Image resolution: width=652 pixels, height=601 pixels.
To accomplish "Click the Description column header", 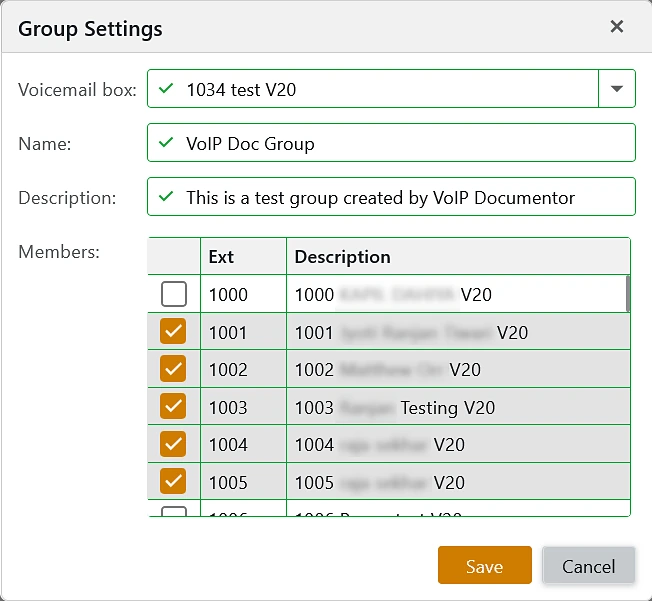I will pos(458,256).
